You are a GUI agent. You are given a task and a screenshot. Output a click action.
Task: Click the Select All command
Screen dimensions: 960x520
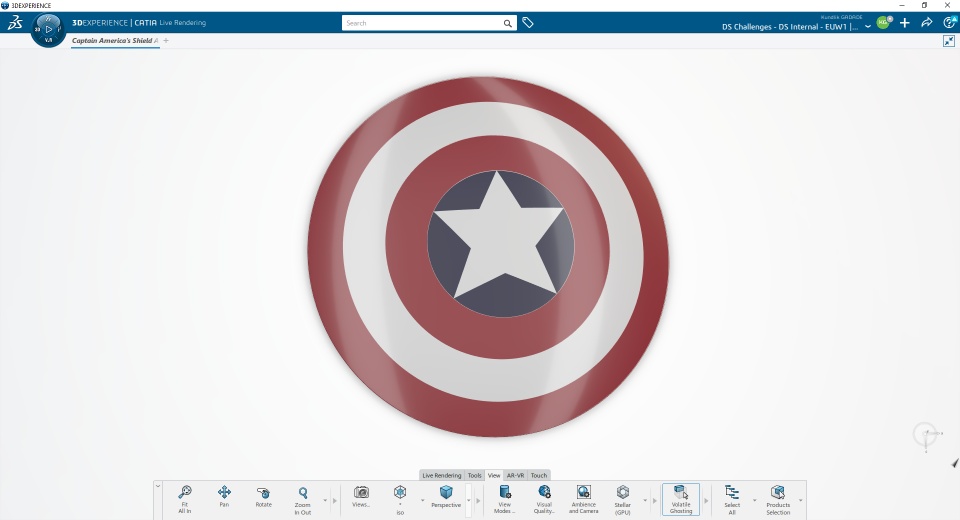tap(732, 499)
